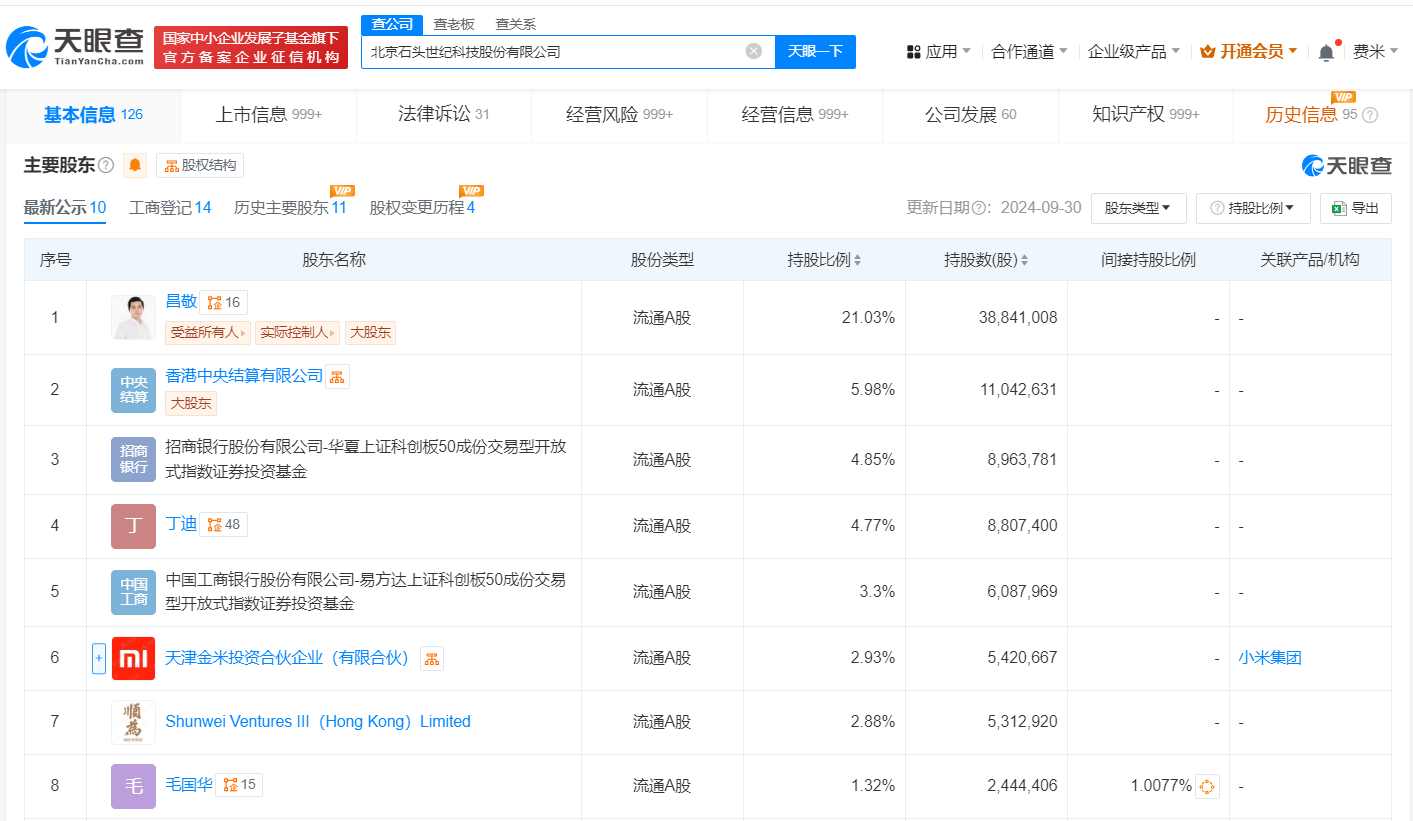Open shareholder link 天津金米投资合伙企业
Image resolution: width=1413 pixels, height=821 pixels.
290,658
